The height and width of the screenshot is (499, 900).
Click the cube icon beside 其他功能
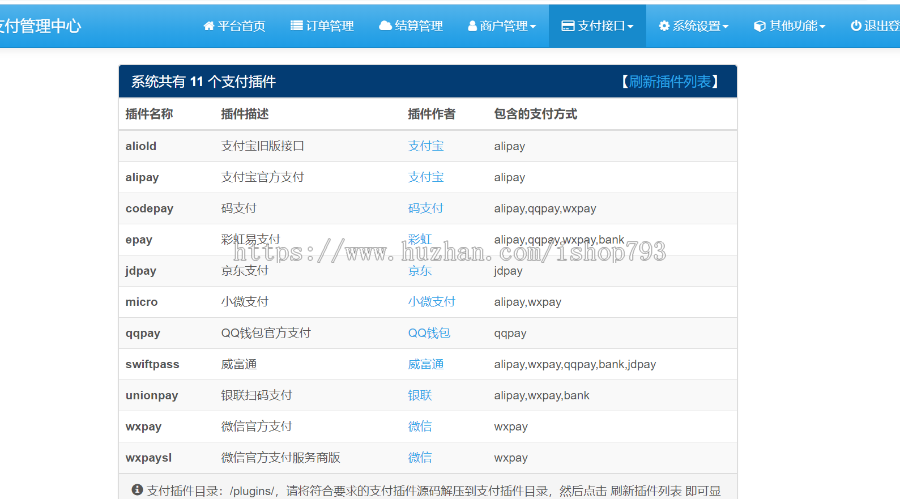click(x=759, y=26)
